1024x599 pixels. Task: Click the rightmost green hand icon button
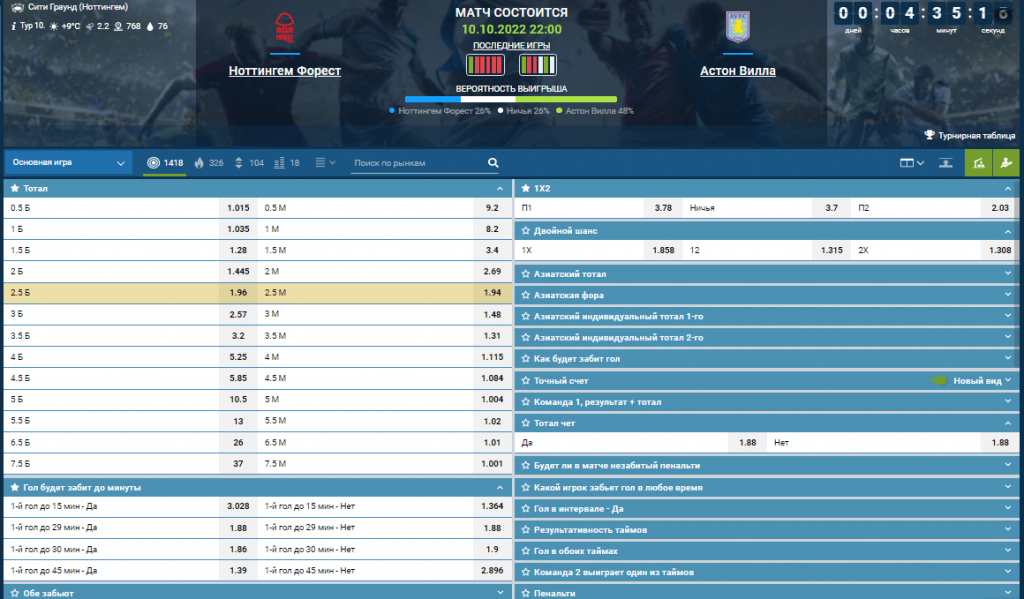click(x=1006, y=163)
